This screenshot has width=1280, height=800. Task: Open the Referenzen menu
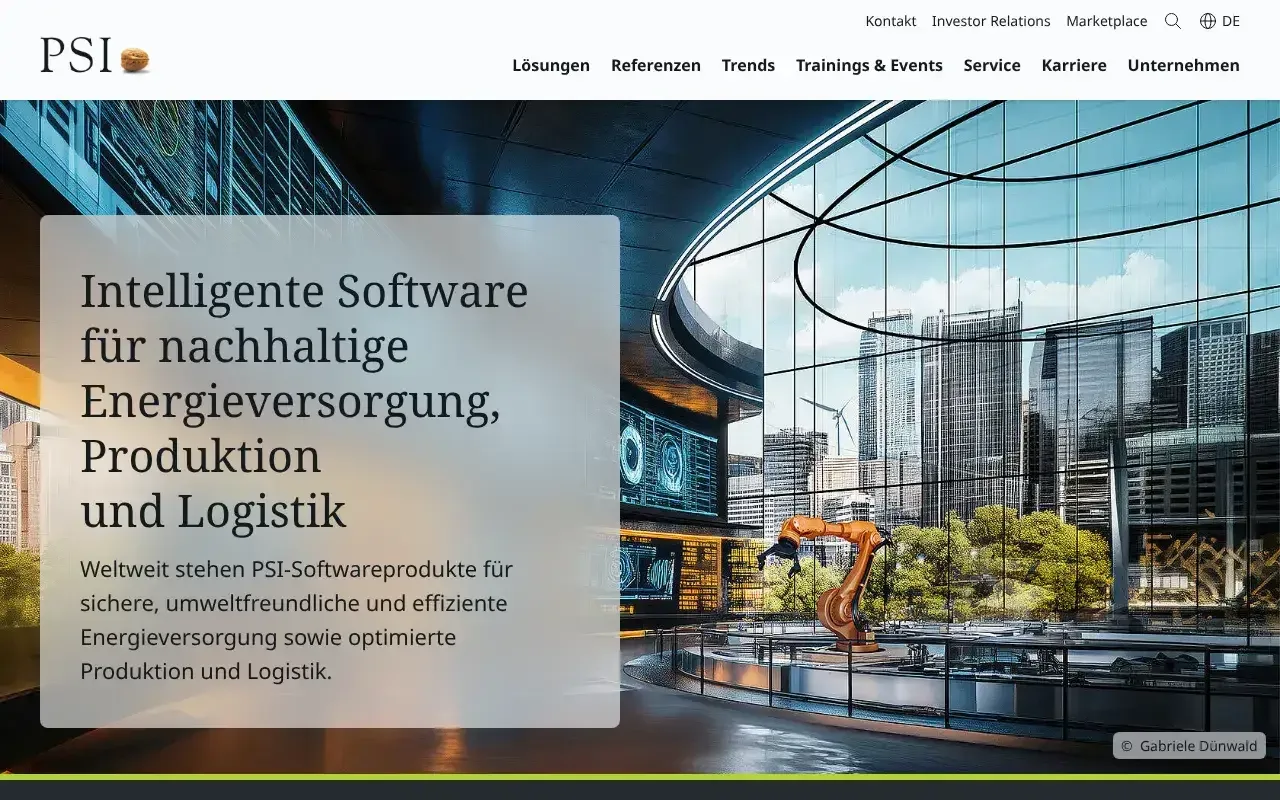(x=656, y=65)
